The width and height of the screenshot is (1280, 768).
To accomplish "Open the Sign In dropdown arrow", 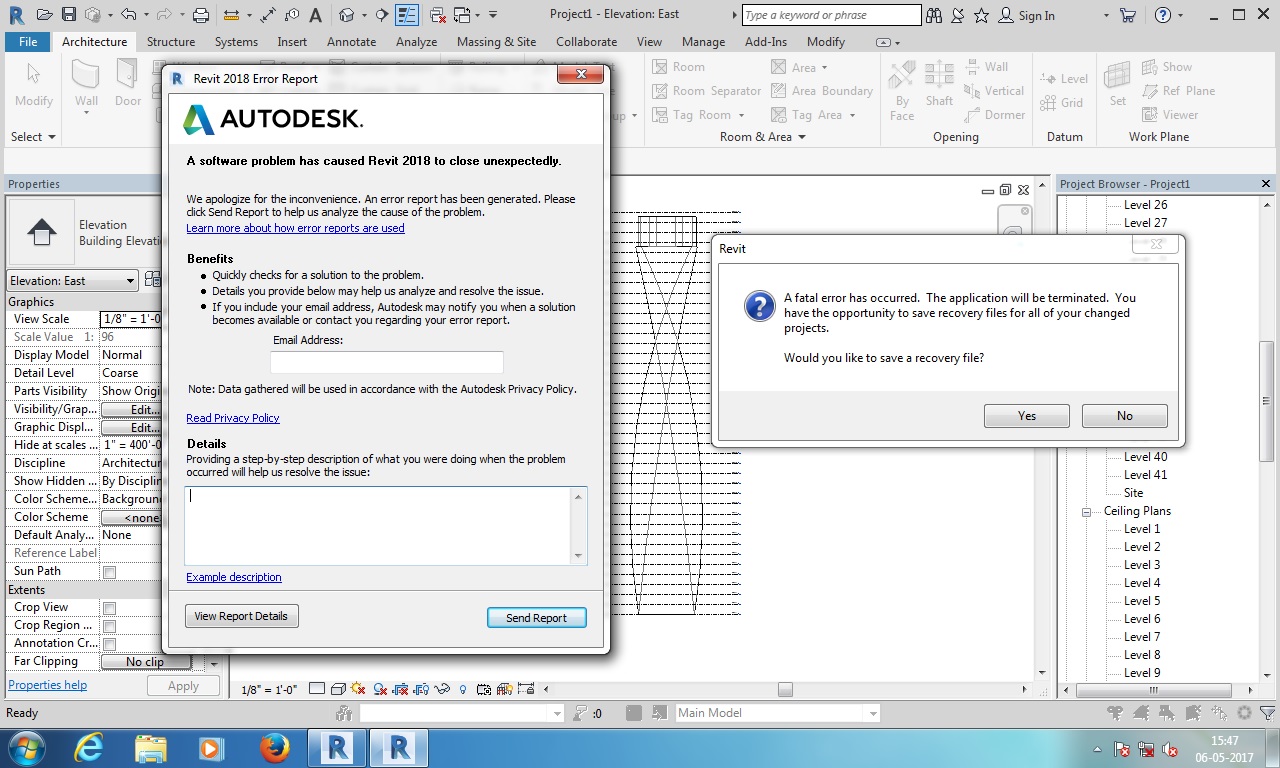I will [1106, 15].
